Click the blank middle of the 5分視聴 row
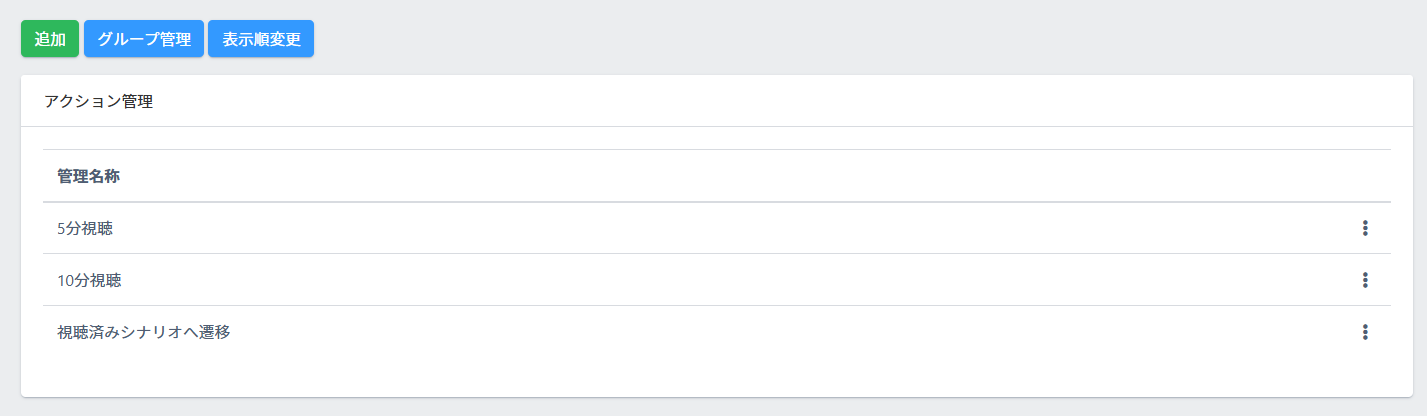 tap(700, 228)
